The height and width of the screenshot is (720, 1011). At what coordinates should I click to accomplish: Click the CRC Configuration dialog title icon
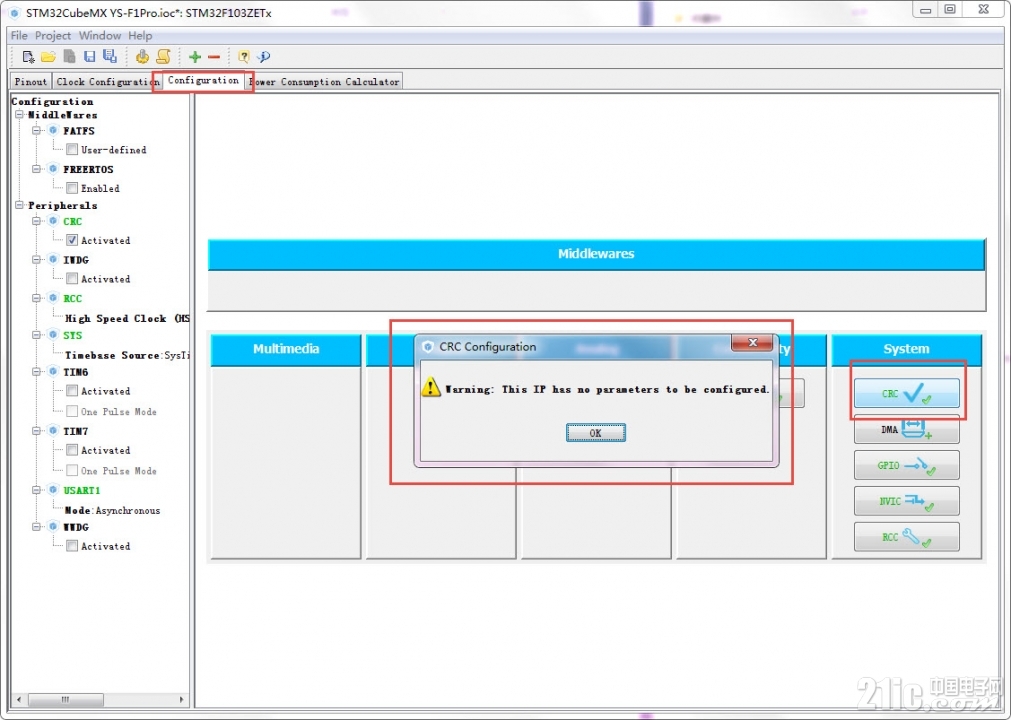427,347
